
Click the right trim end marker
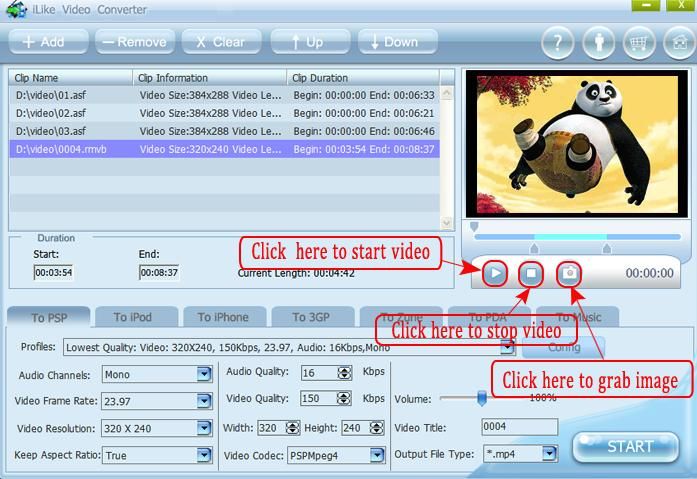[x=606, y=247]
